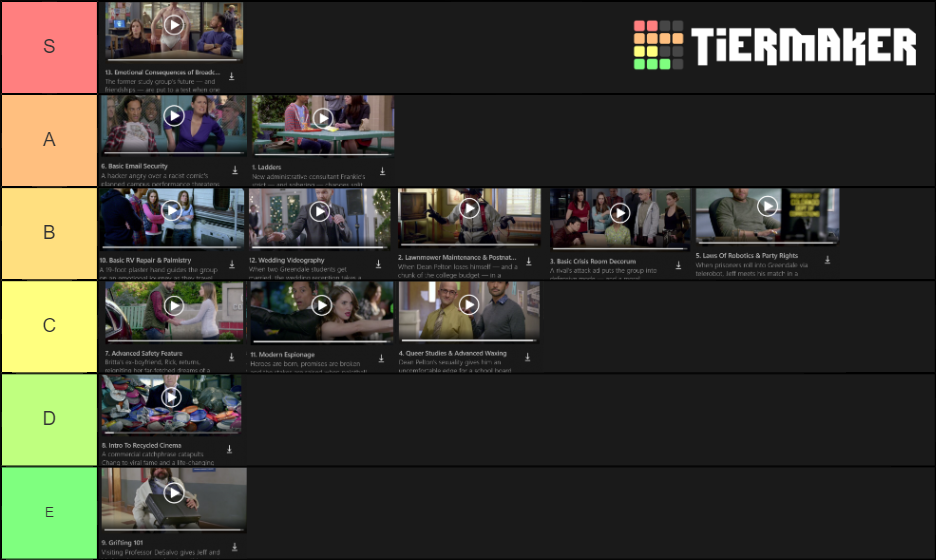
Task: Download episode 13 Emotional Consequences
Action: [x=232, y=76]
